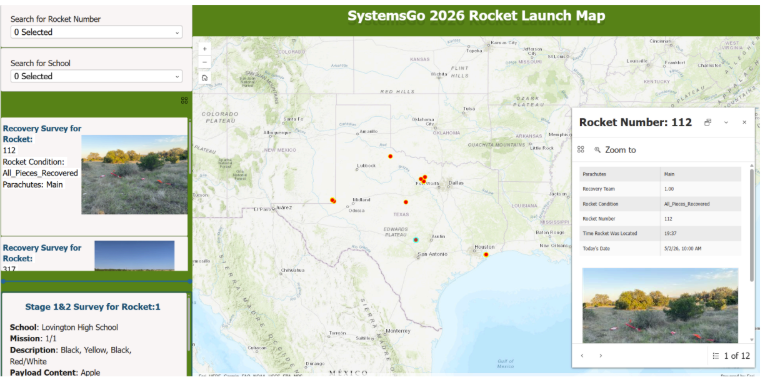Select the marker above the Texas map label
Viewport: 761px width, 380px height.
point(406,202)
